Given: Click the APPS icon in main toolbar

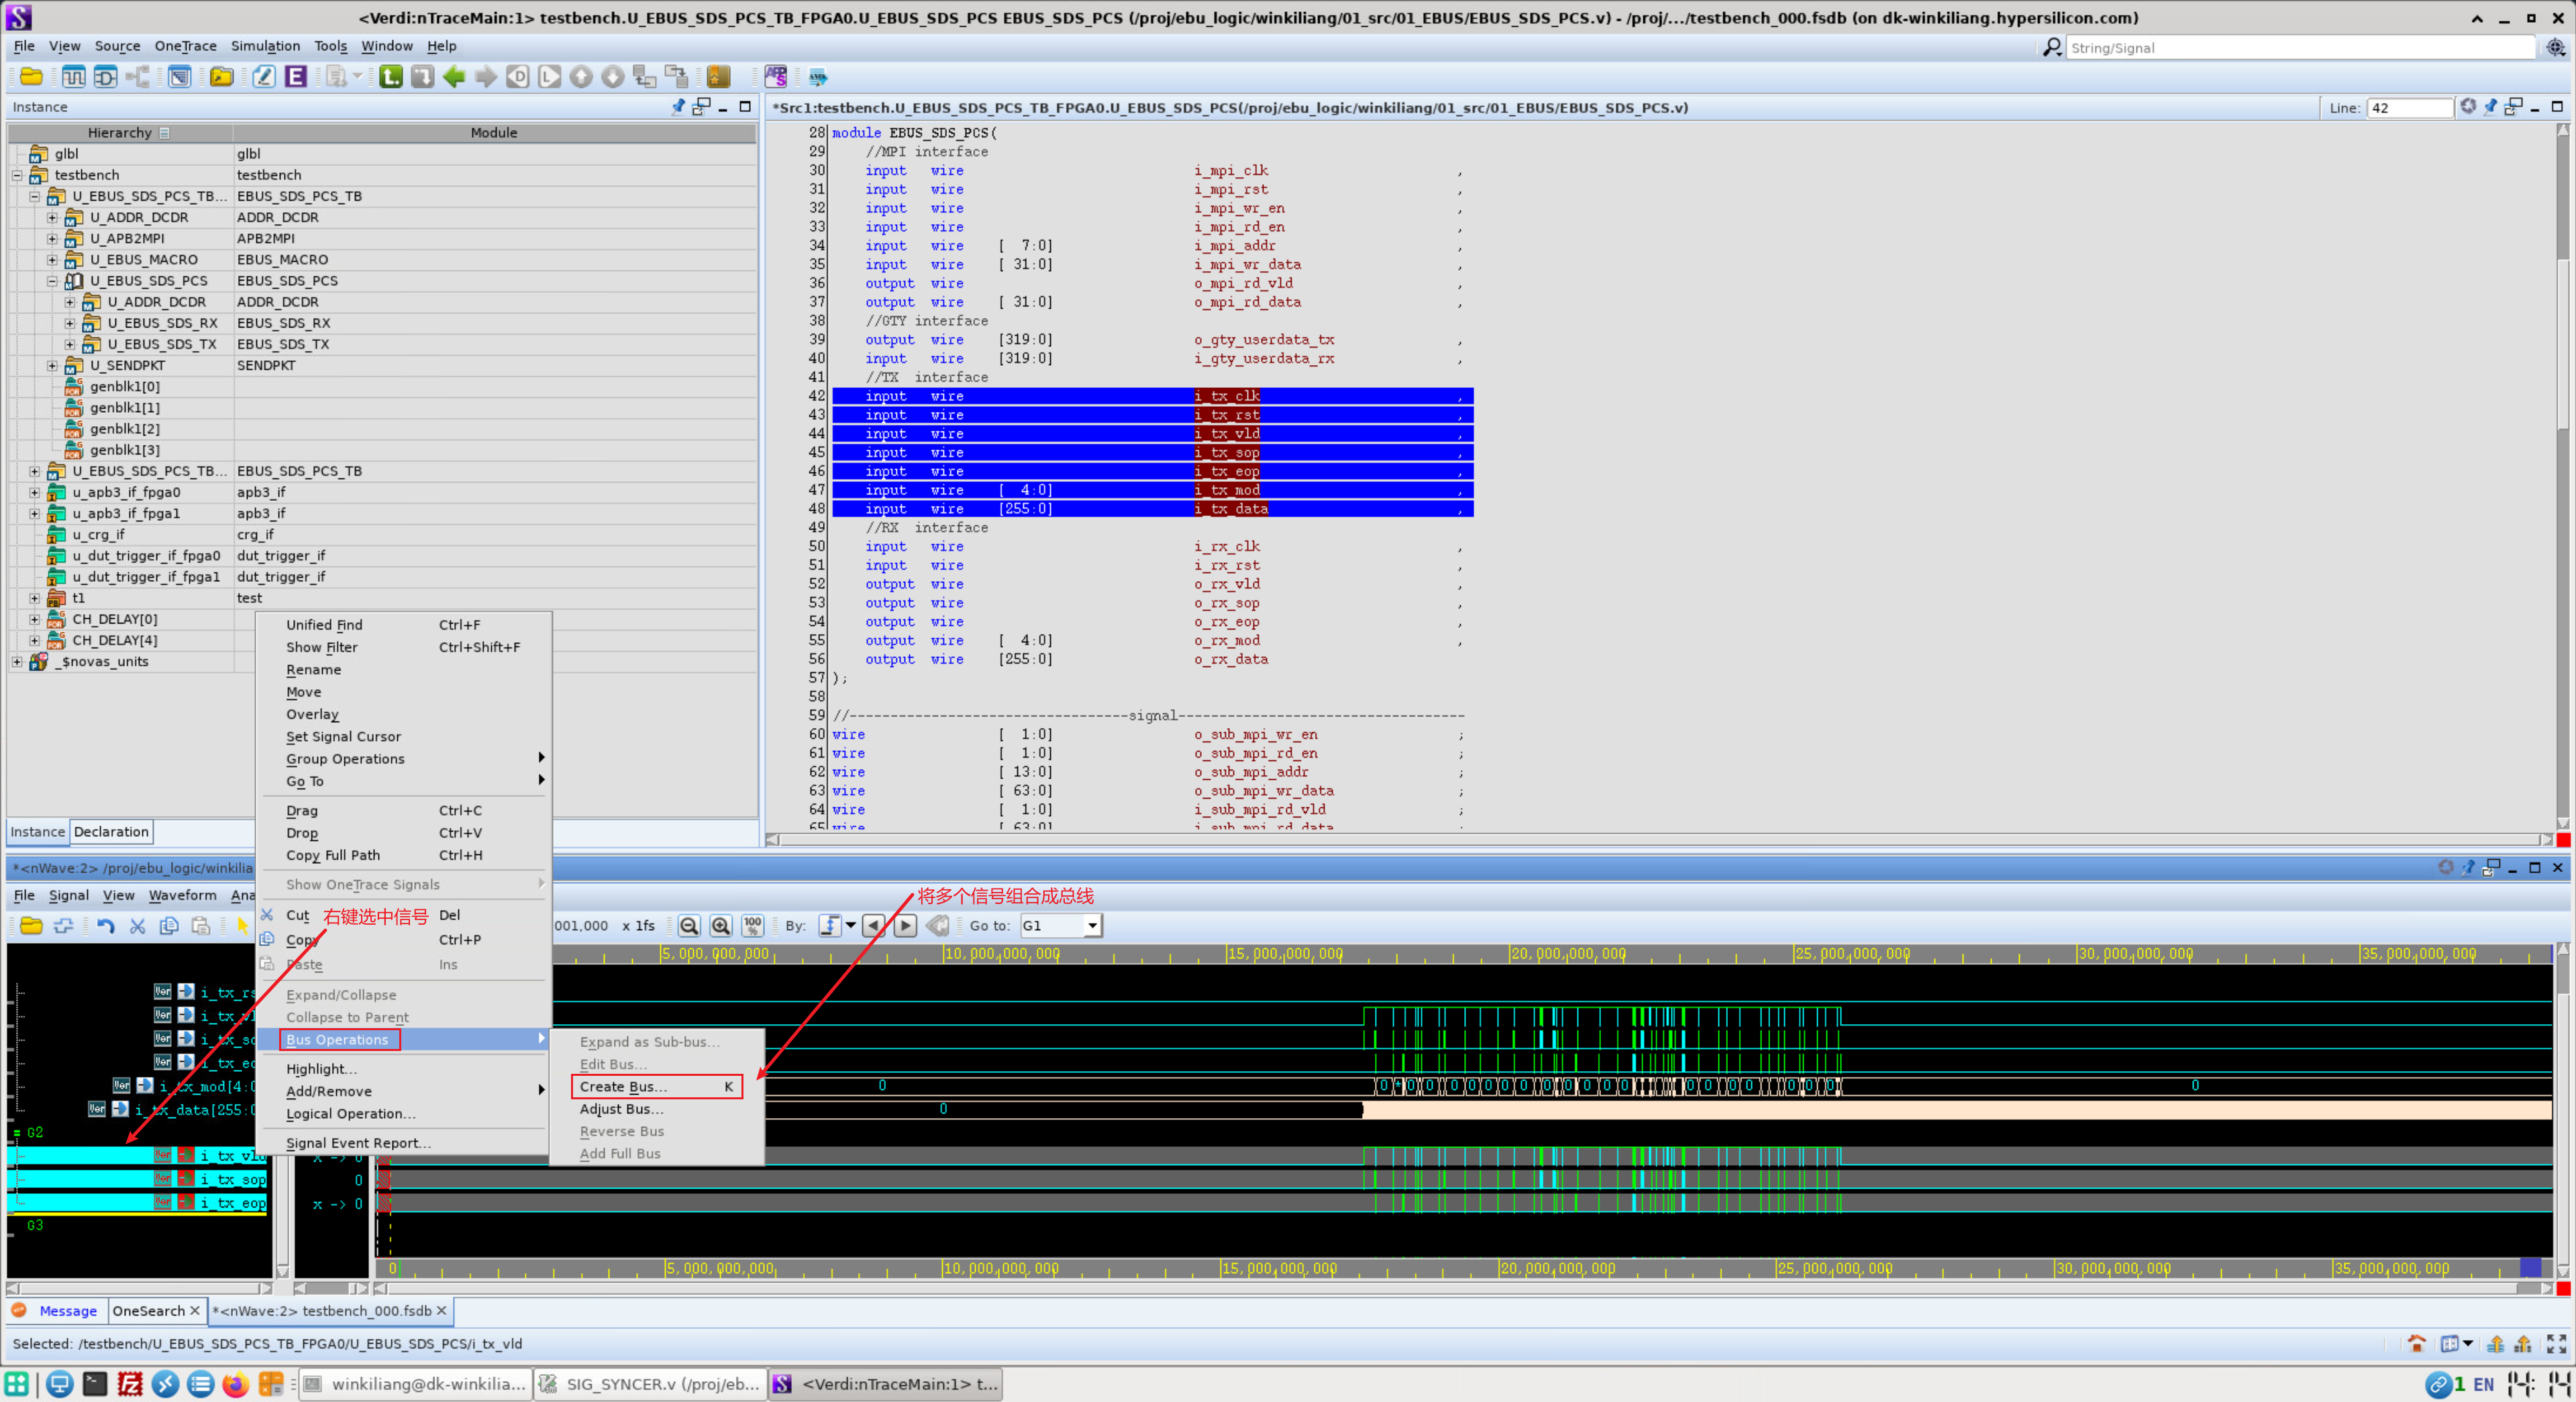Looking at the screenshot, I should click(x=776, y=77).
